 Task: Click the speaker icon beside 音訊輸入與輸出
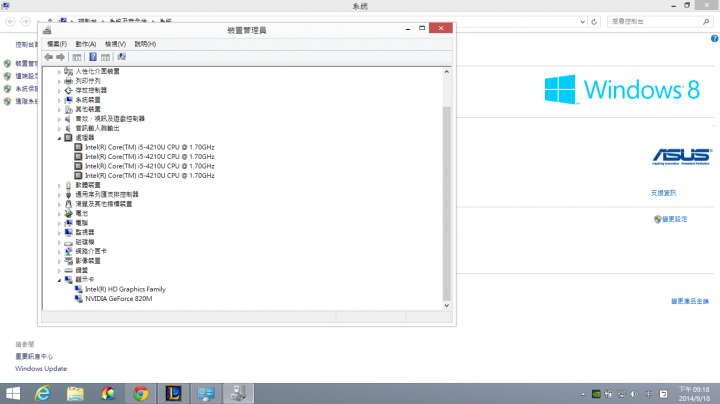point(68,128)
